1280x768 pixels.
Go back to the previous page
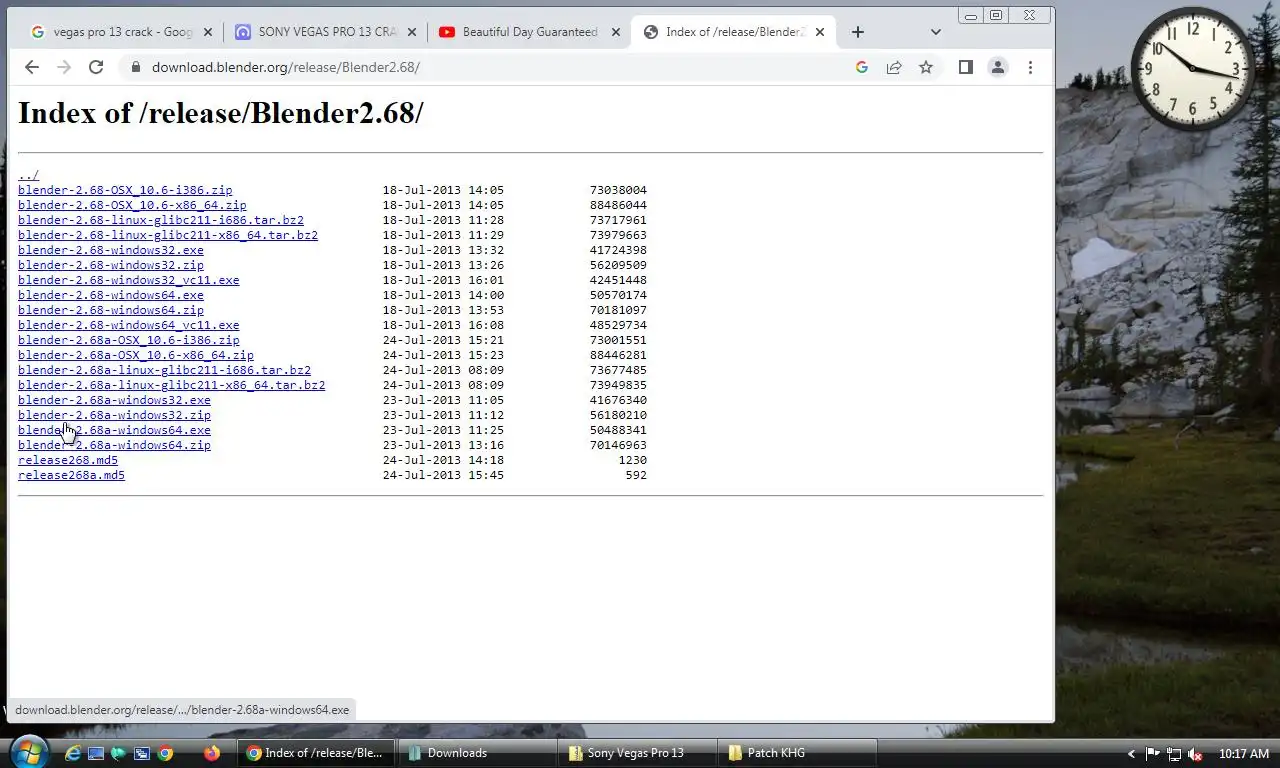[32, 67]
